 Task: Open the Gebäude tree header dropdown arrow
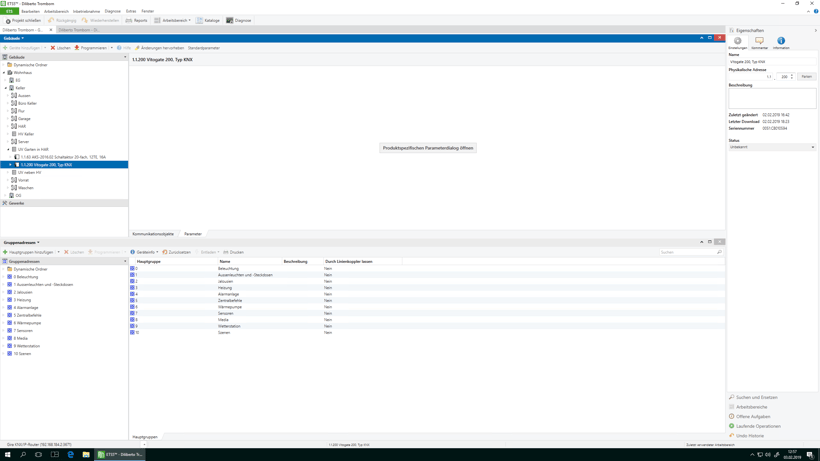[x=125, y=57]
